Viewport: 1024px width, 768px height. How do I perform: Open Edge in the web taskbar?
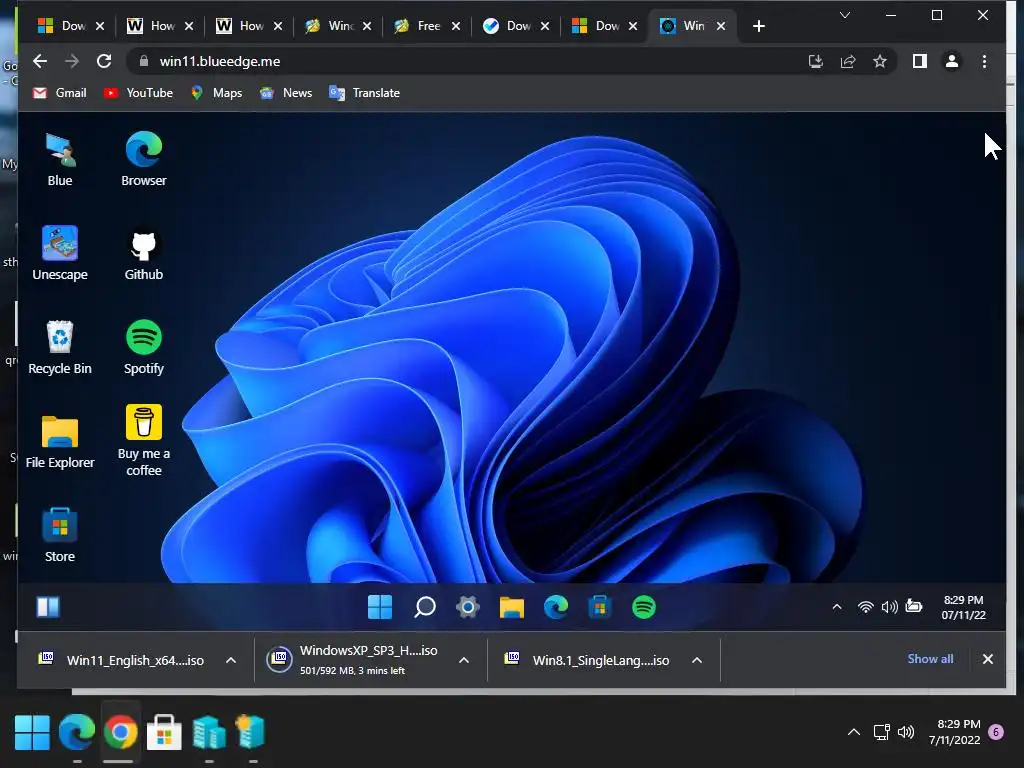(x=556, y=607)
